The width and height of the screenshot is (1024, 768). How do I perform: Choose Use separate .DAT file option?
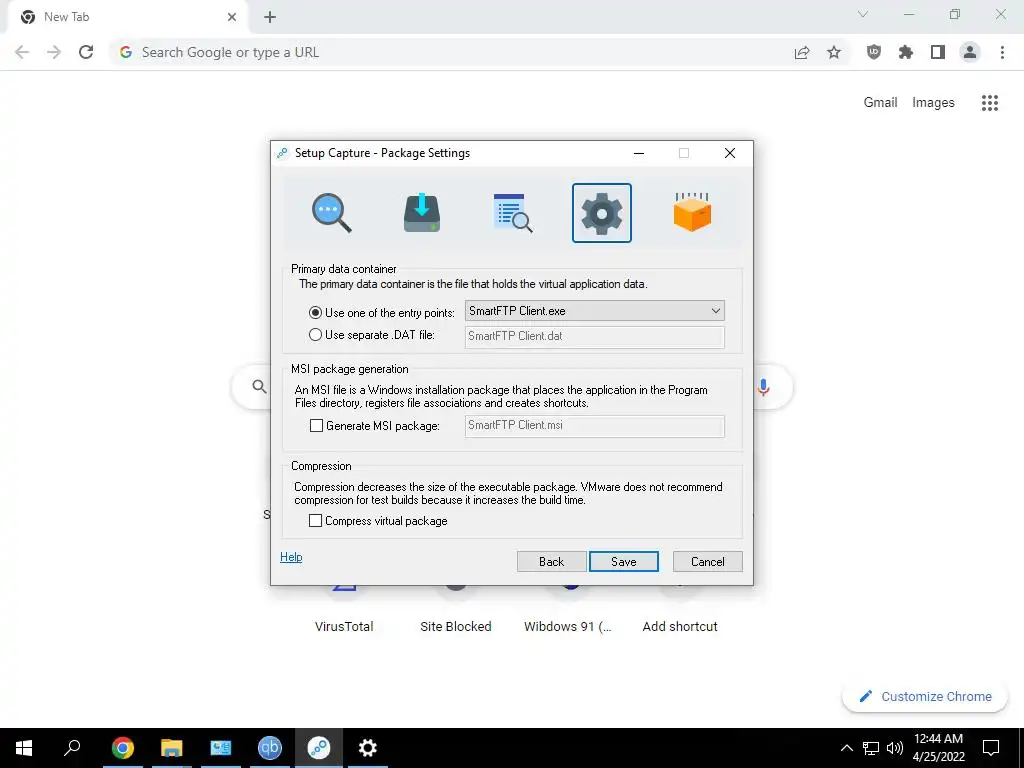[x=372, y=335]
